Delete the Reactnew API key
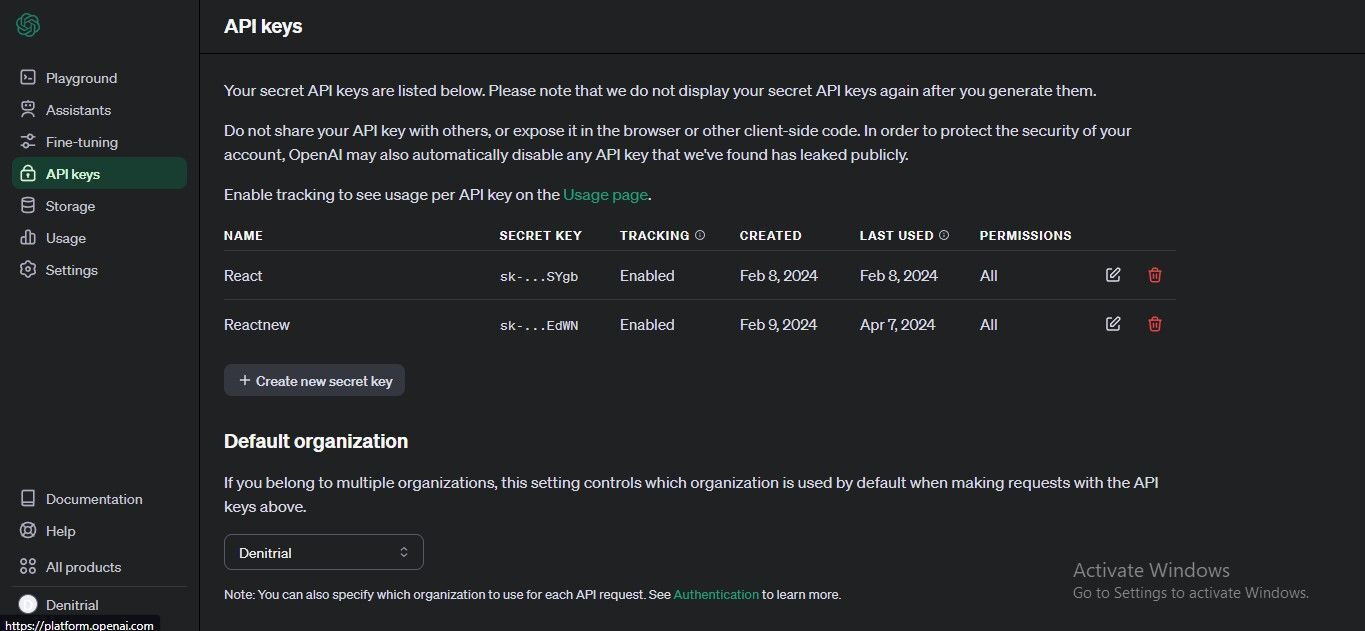 pyautogui.click(x=1154, y=323)
